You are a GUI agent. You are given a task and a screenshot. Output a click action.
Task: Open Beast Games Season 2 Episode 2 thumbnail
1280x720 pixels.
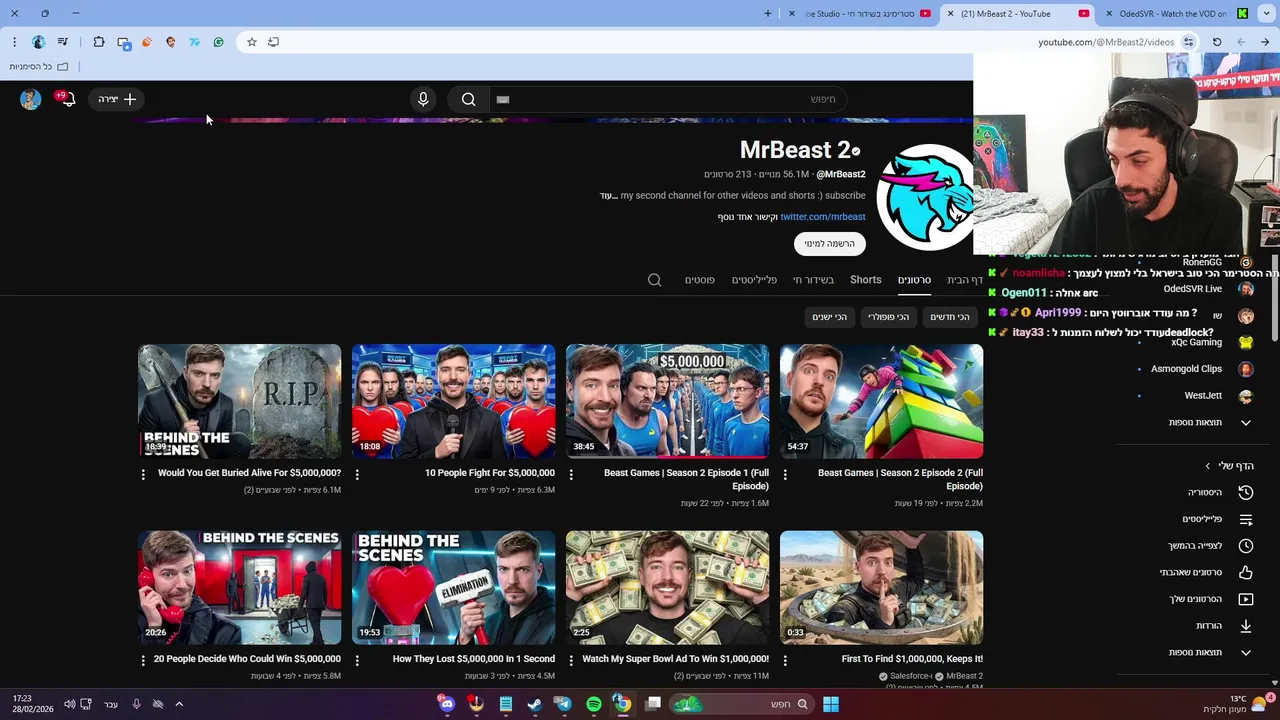[x=881, y=401]
